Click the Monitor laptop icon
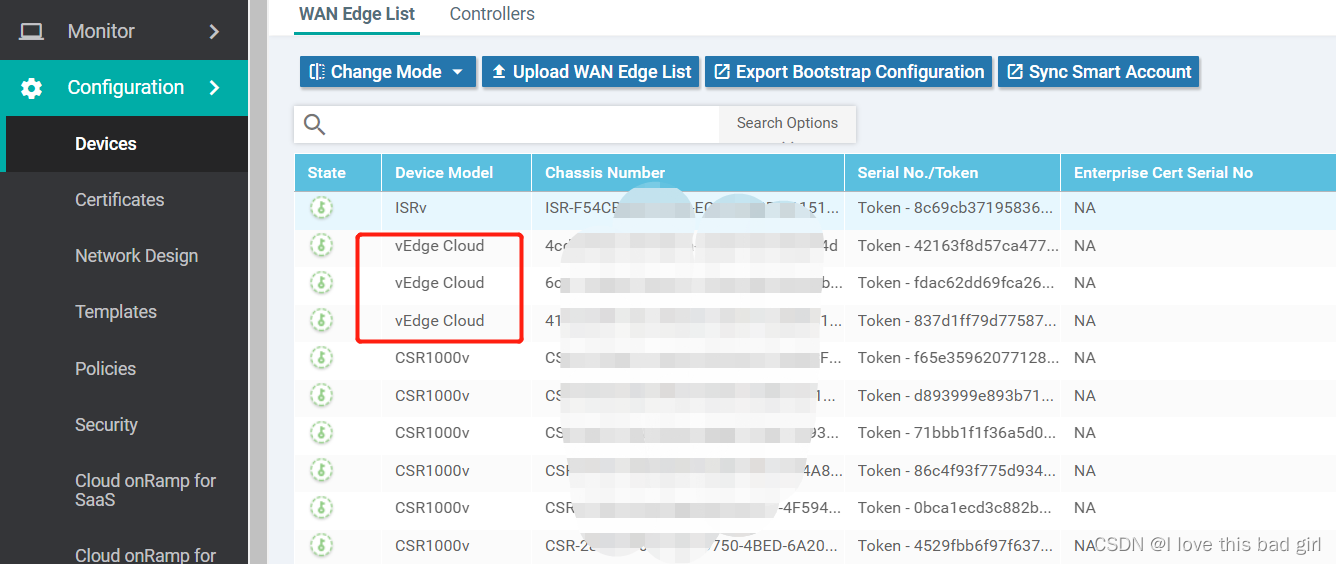Viewport: 1336px width, 564px height. point(32,32)
